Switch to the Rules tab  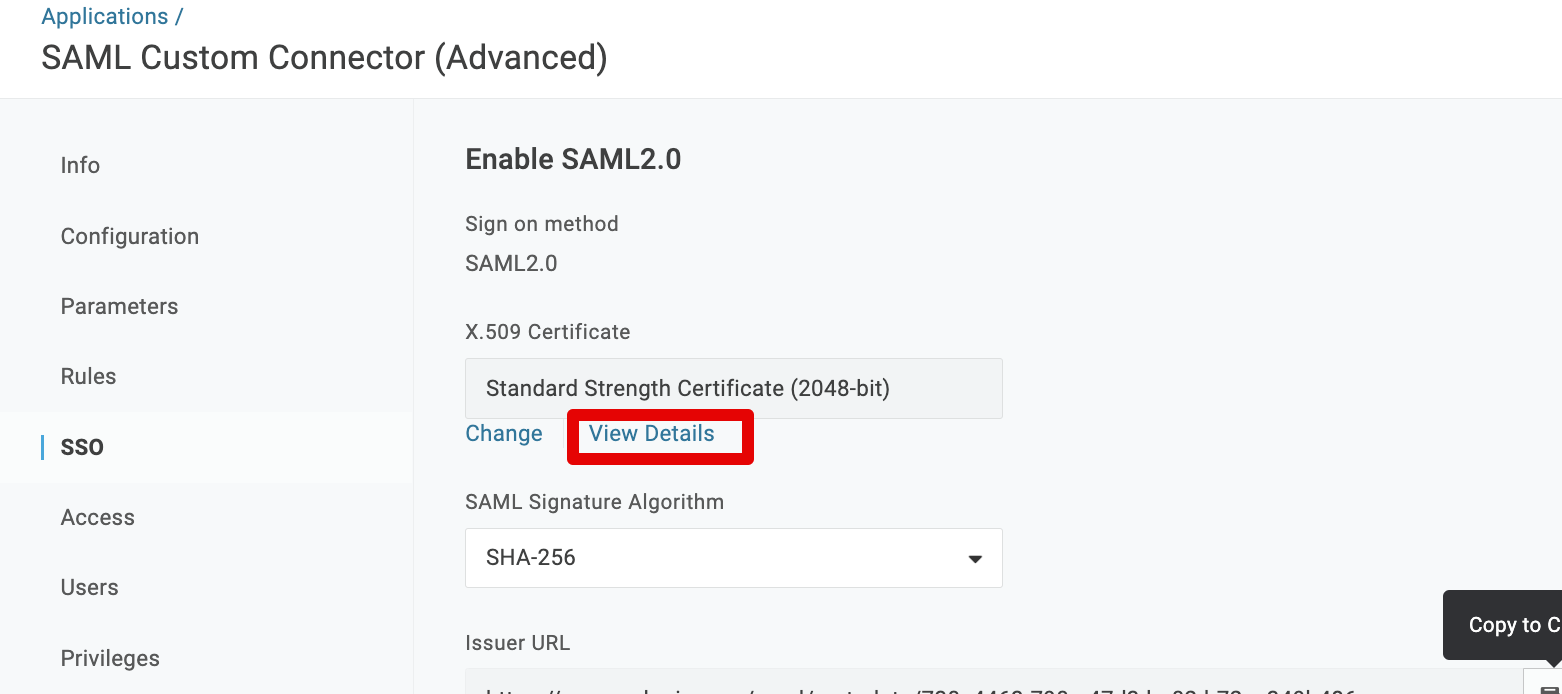pos(88,377)
